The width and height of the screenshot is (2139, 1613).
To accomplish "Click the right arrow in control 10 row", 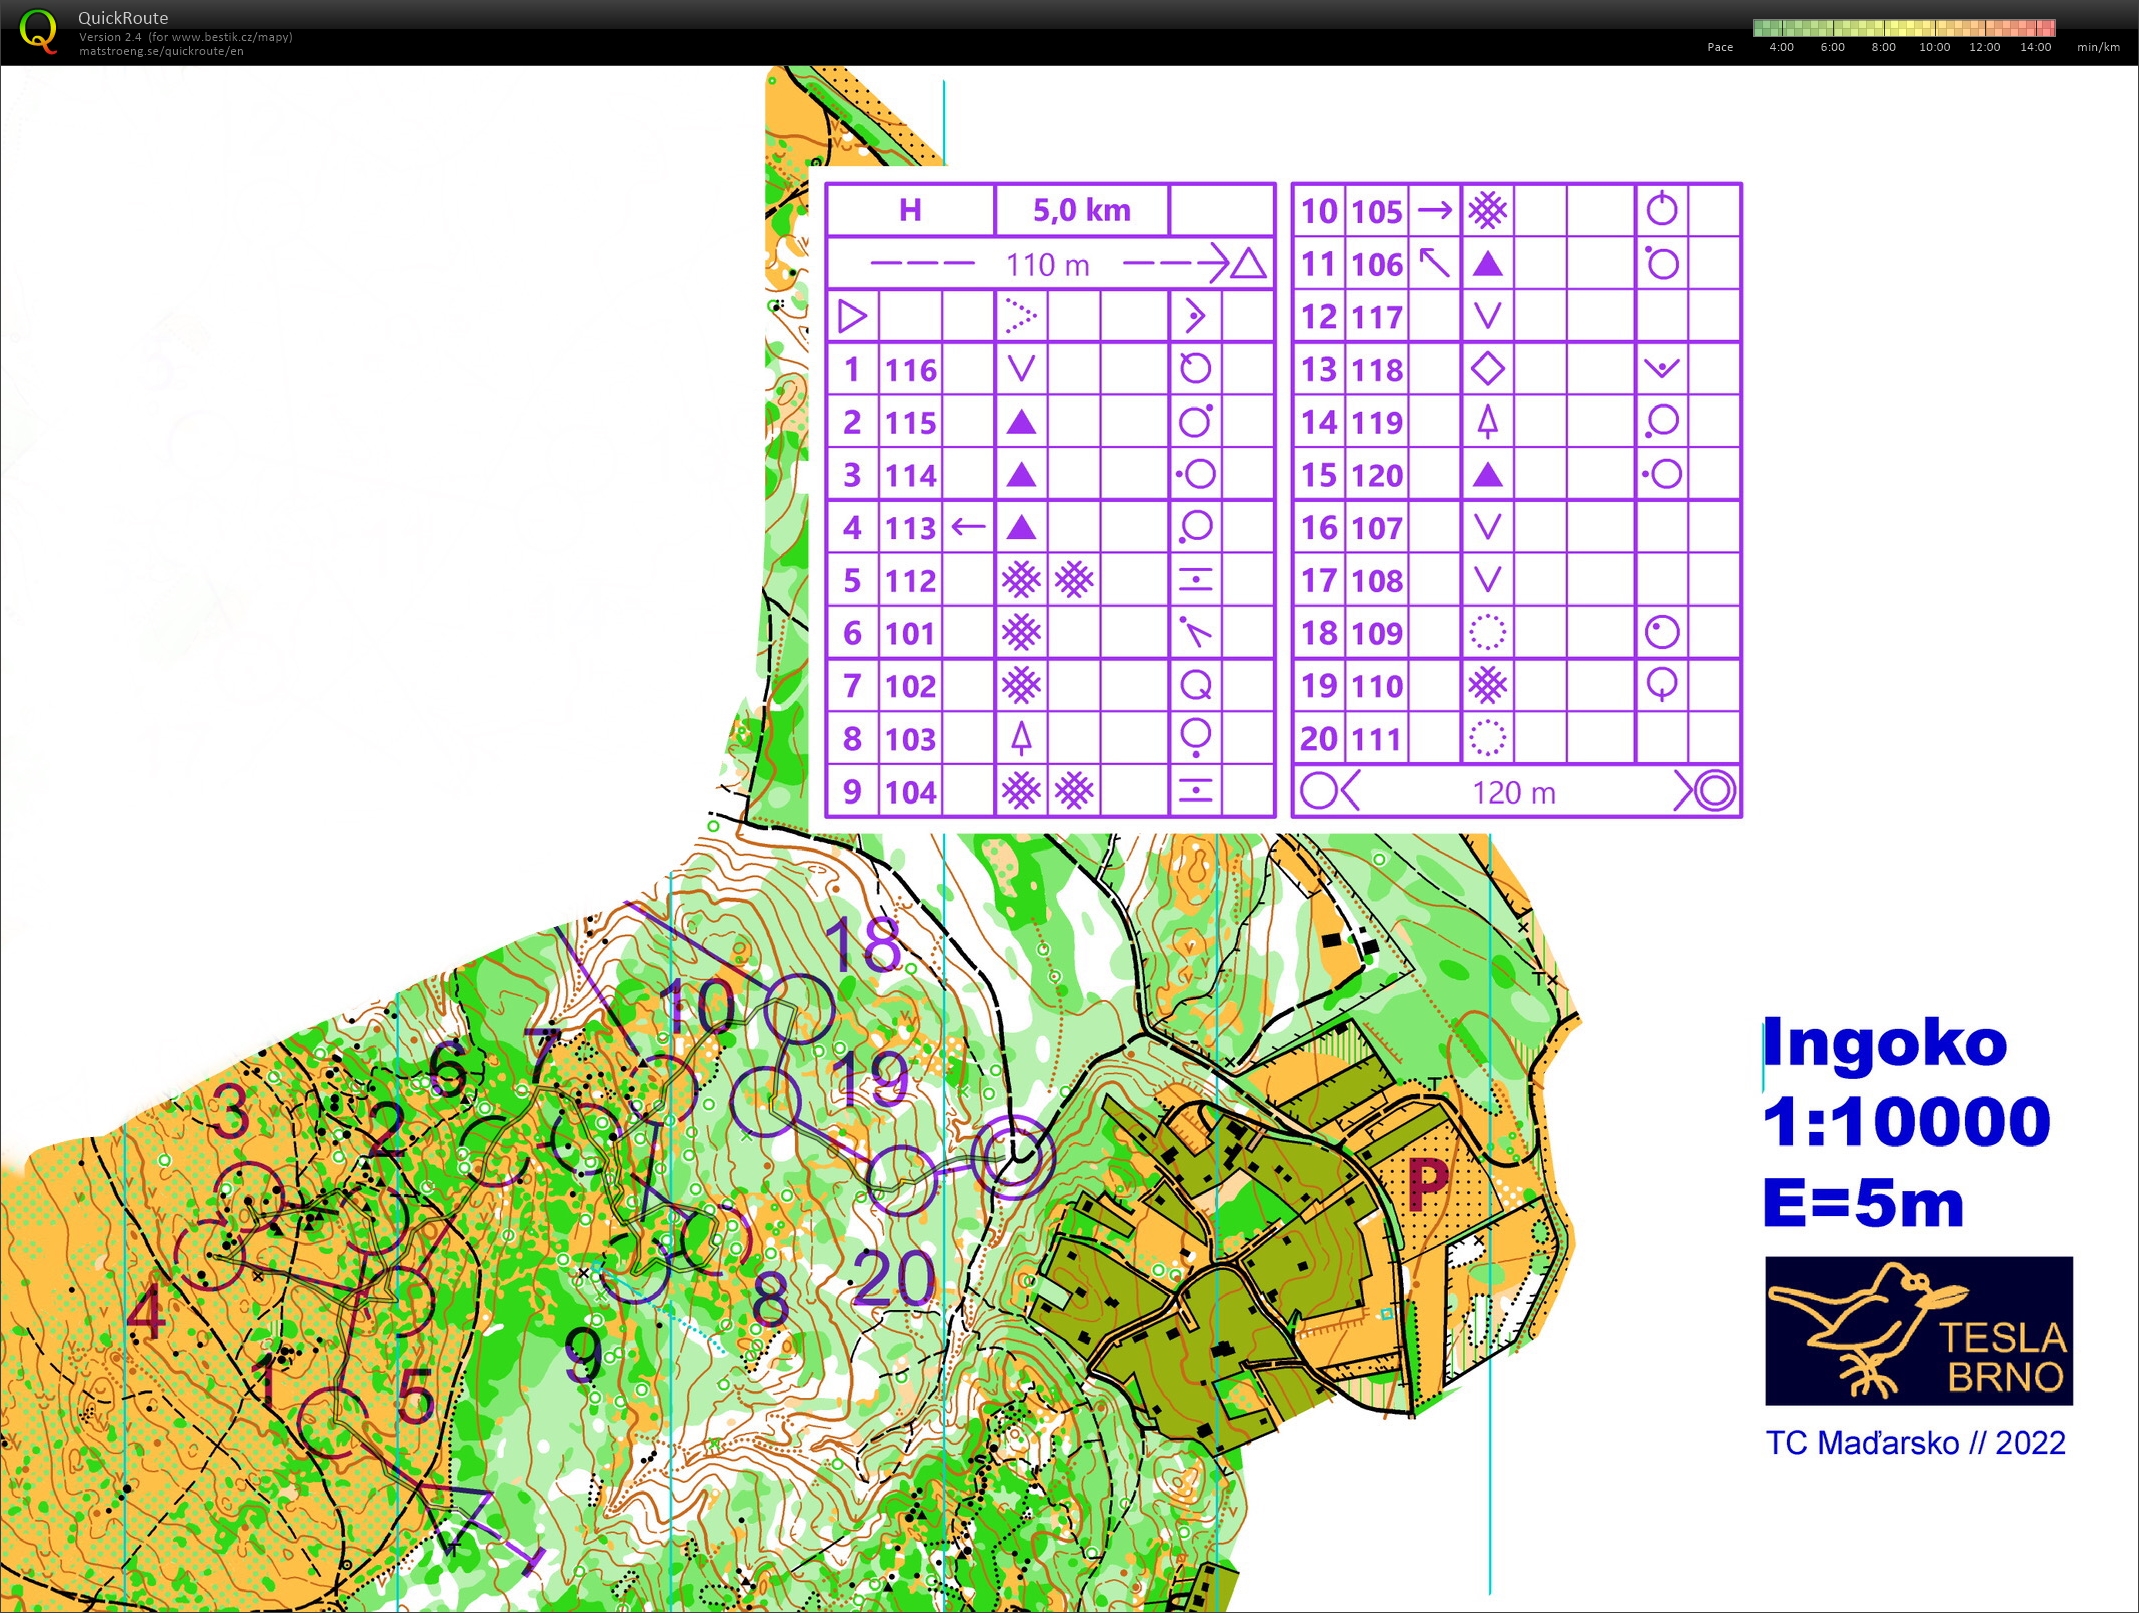I will (1435, 210).
